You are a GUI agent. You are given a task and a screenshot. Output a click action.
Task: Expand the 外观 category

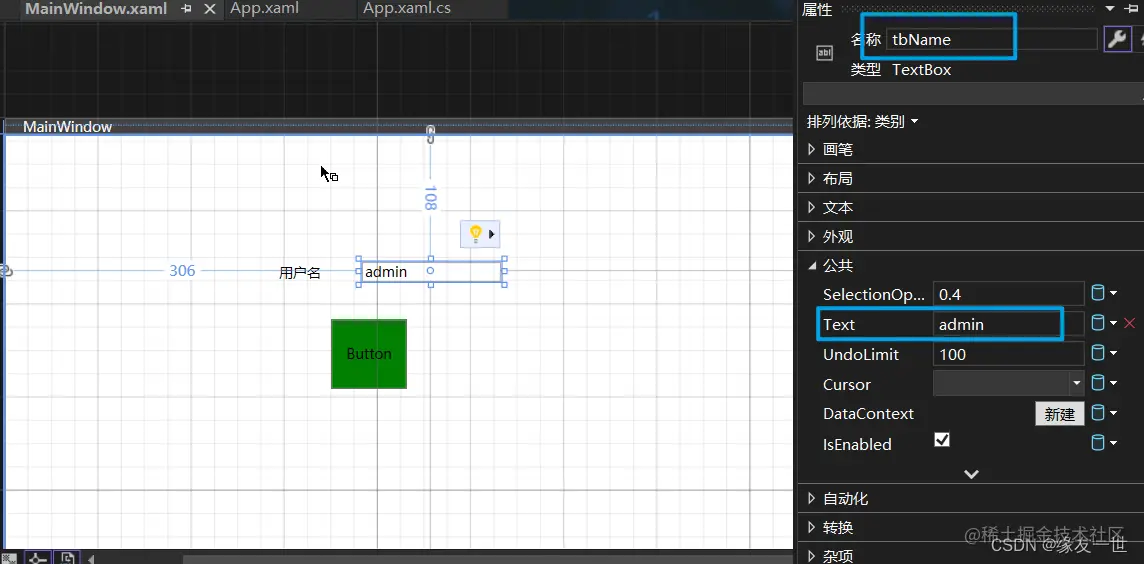(811, 237)
